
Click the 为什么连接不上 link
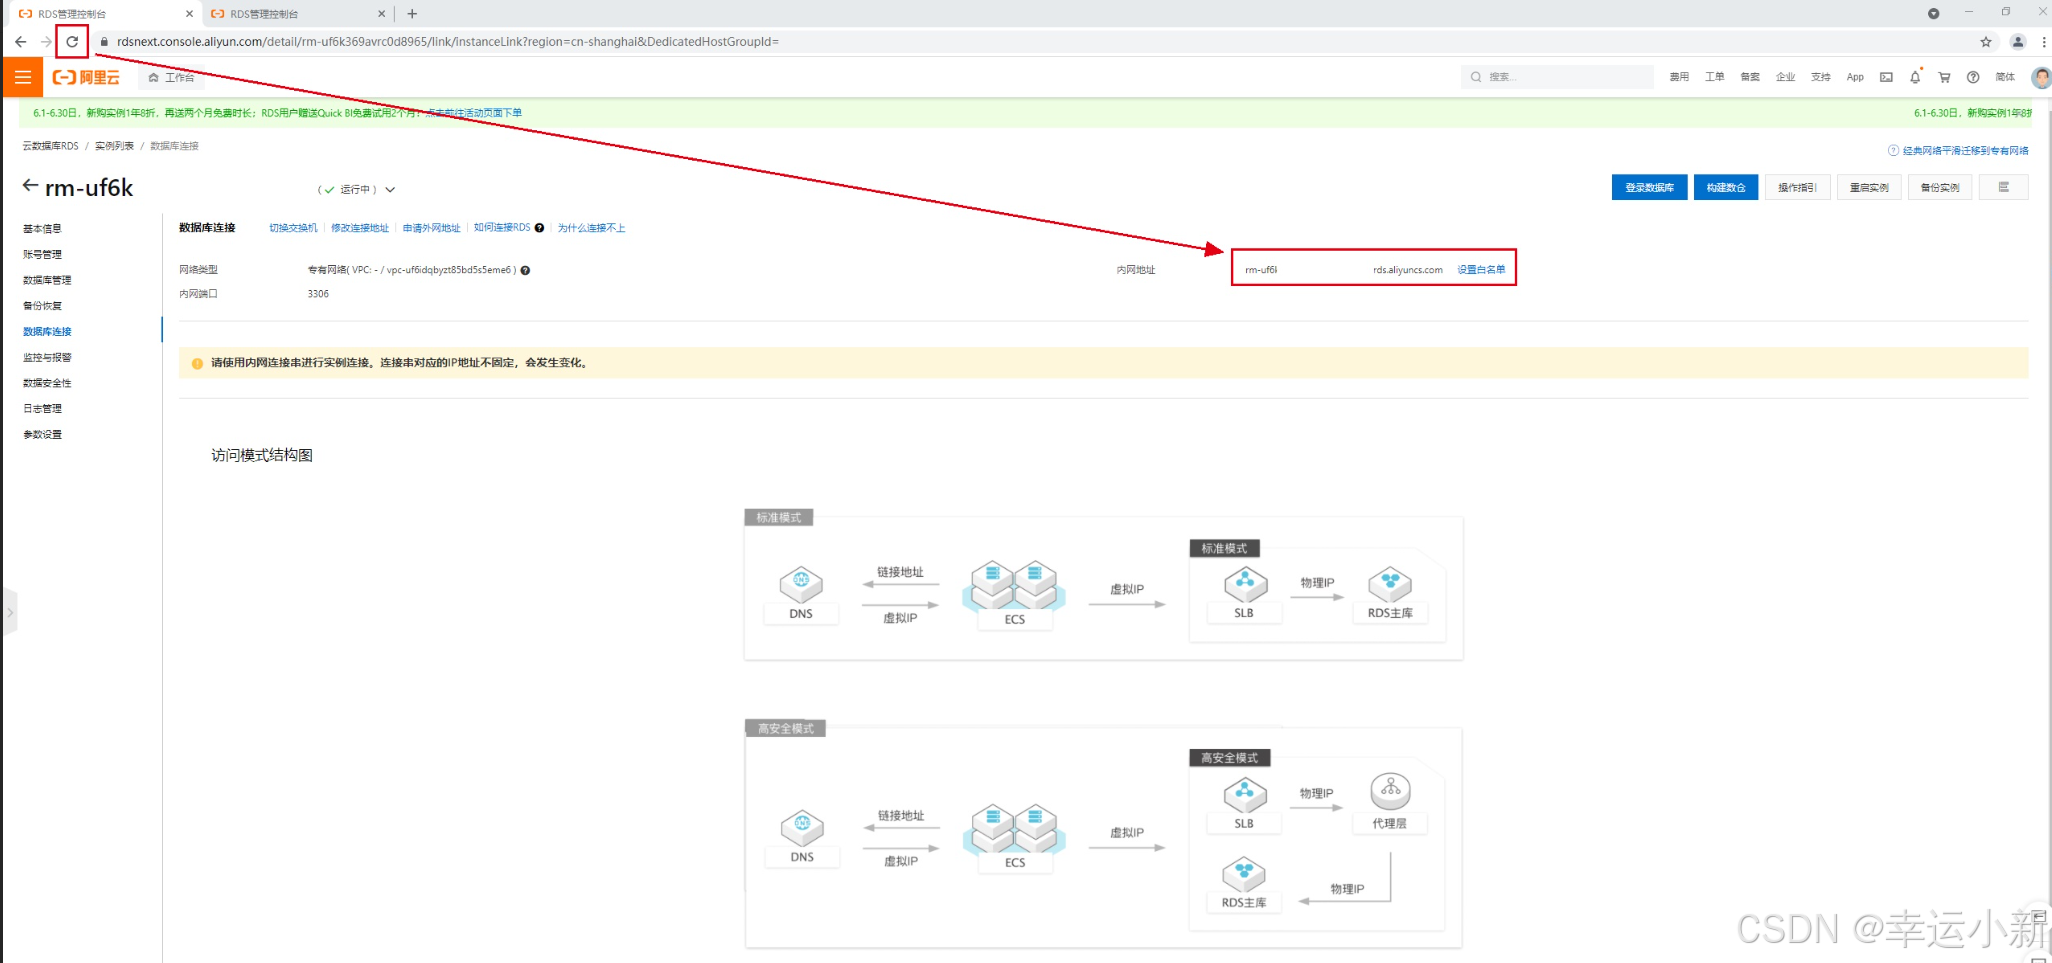point(591,228)
